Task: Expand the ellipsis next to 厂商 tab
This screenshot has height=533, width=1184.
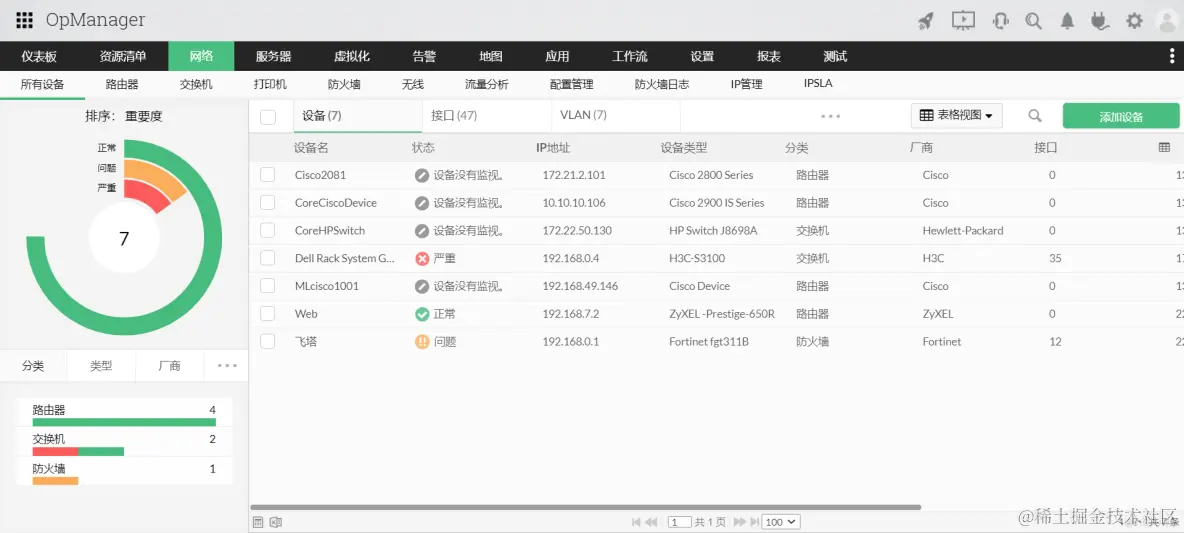Action: [x=227, y=365]
